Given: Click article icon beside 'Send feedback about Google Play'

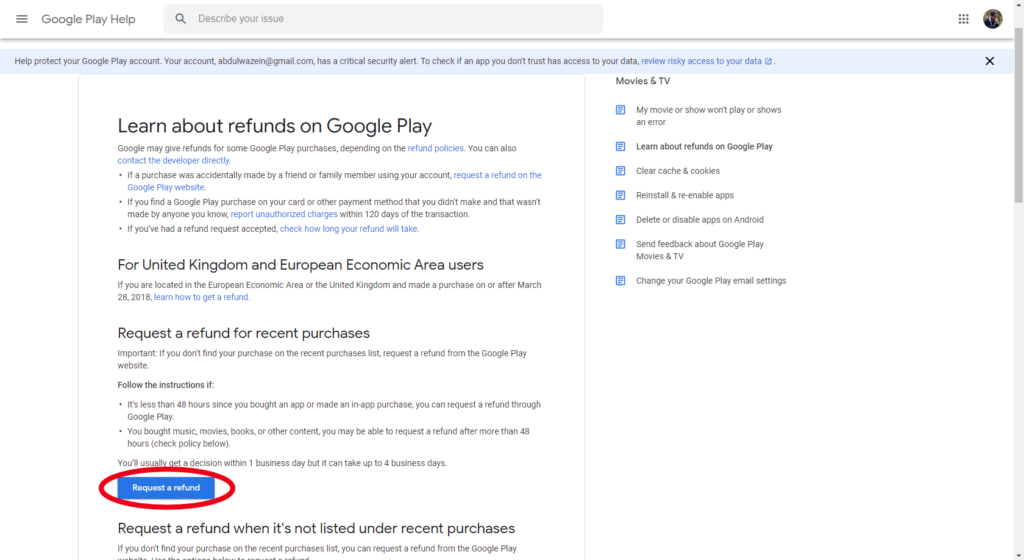Looking at the screenshot, I should [620, 244].
